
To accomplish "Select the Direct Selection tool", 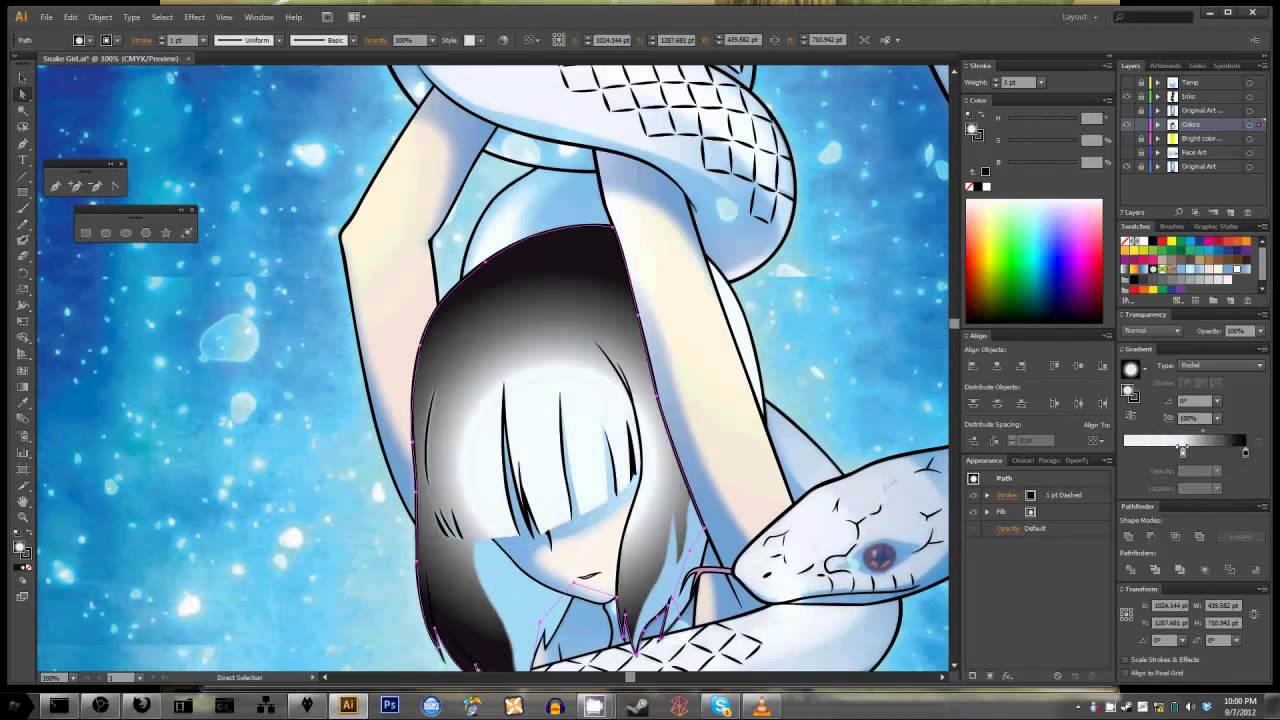I will click(x=22, y=95).
